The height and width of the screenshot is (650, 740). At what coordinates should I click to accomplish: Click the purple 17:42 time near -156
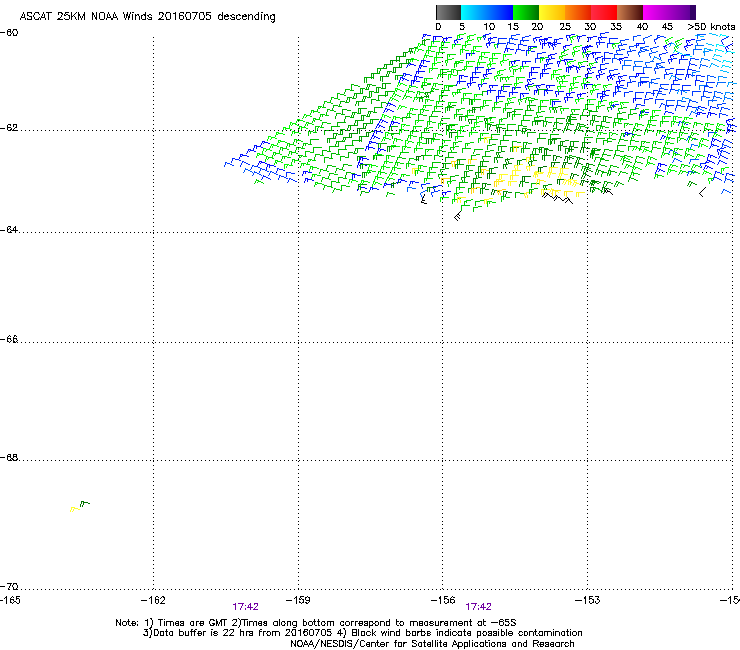479,607
